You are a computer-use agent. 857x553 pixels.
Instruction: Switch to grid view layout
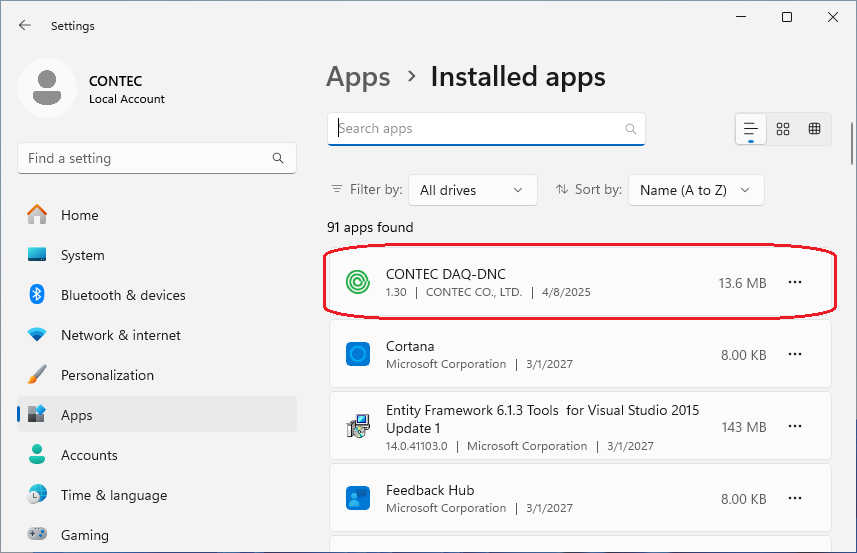click(783, 129)
